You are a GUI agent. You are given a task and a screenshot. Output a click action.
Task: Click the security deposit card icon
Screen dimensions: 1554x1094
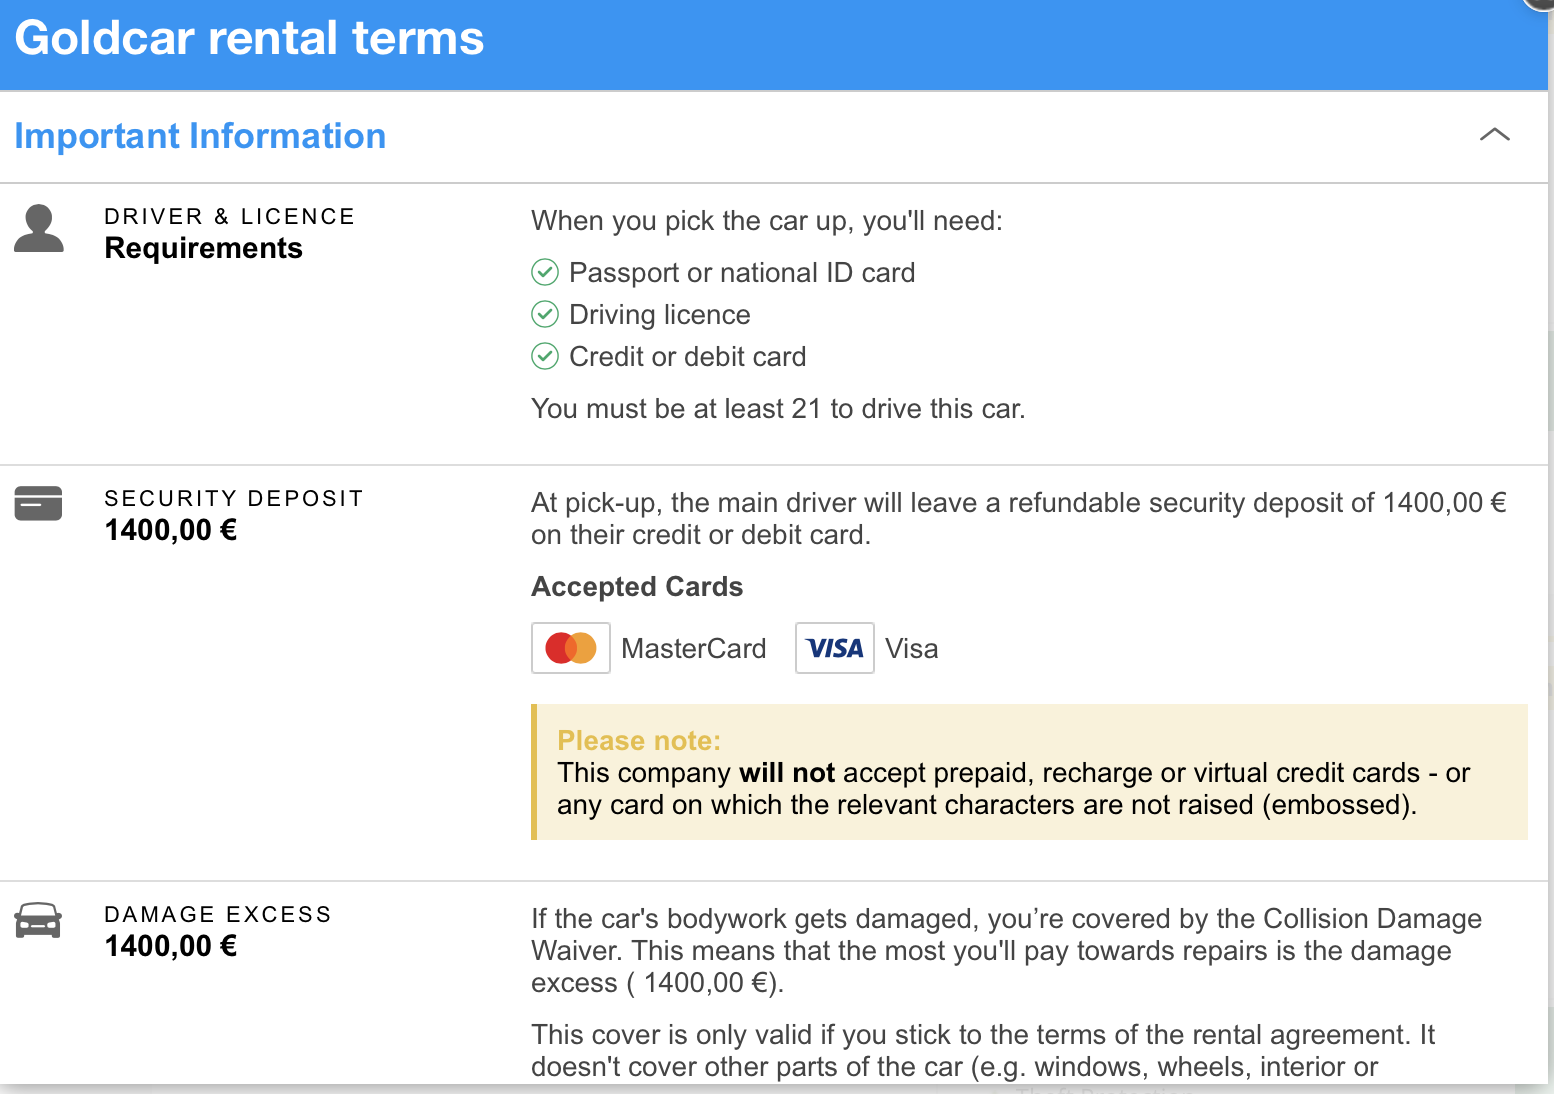click(x=39, y=503)
